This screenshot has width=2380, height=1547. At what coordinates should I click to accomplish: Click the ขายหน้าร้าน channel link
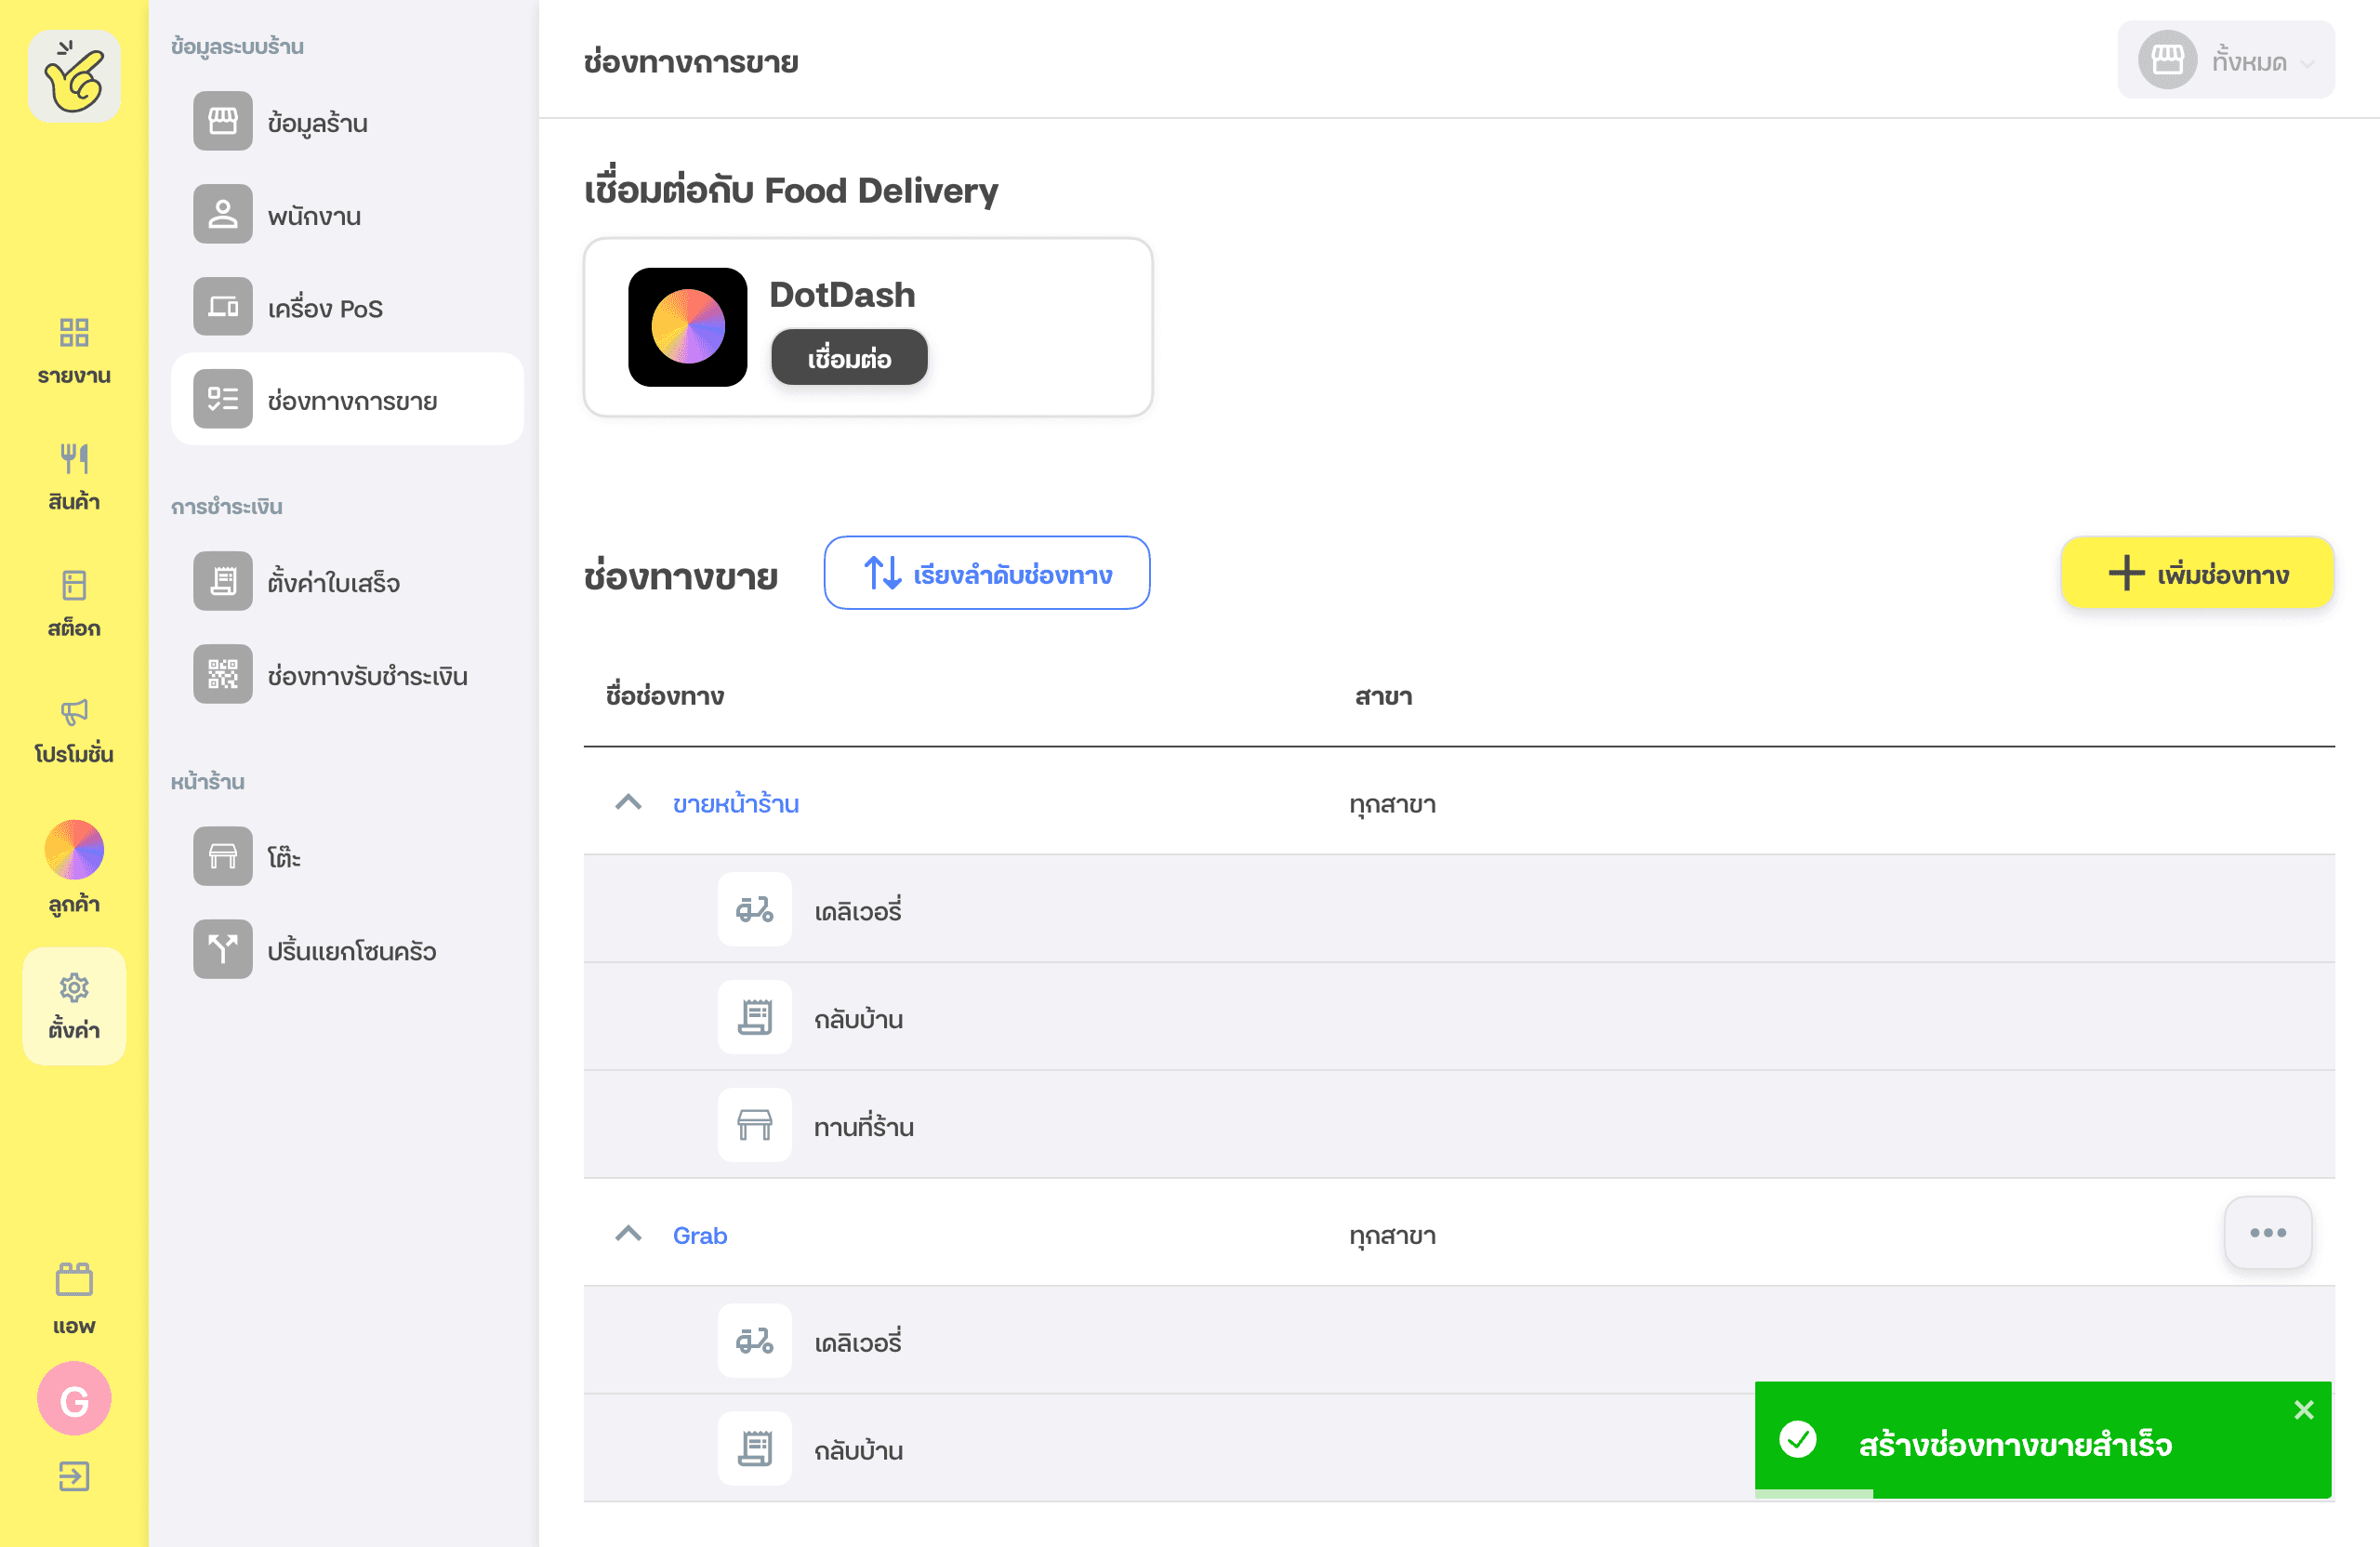point(736,804)
